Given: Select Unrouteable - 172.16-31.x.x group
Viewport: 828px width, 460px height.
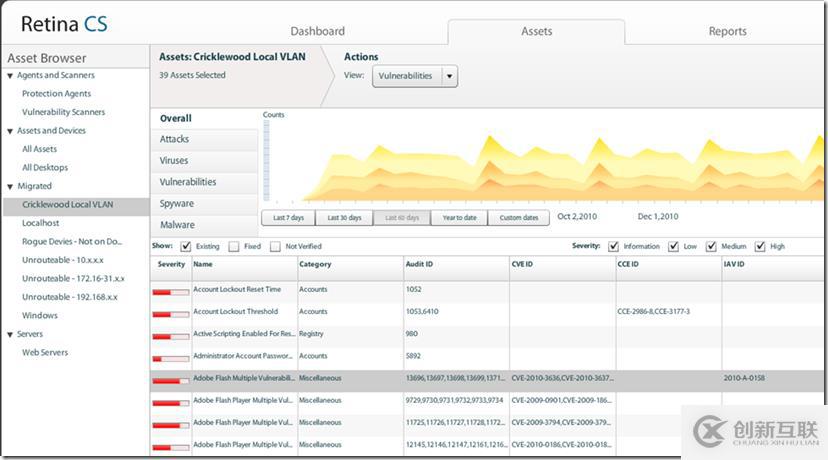Looking at the screenshot, I should coord(73,278).
